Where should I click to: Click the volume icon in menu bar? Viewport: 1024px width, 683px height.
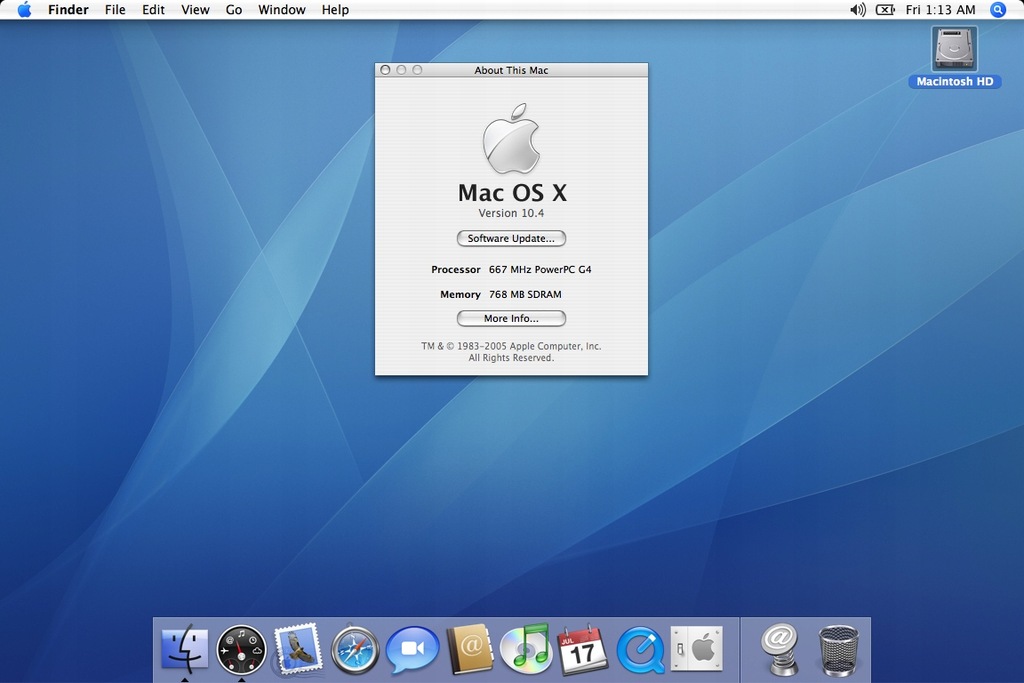pos(857,10)
